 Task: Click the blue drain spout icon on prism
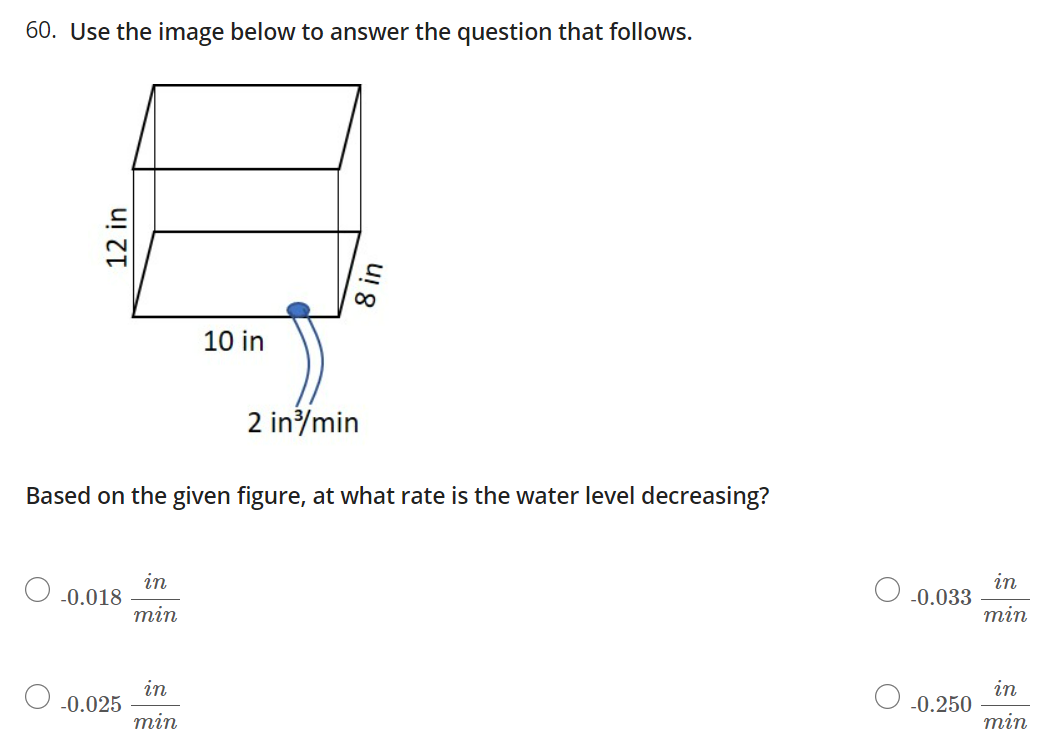(299, 307)
